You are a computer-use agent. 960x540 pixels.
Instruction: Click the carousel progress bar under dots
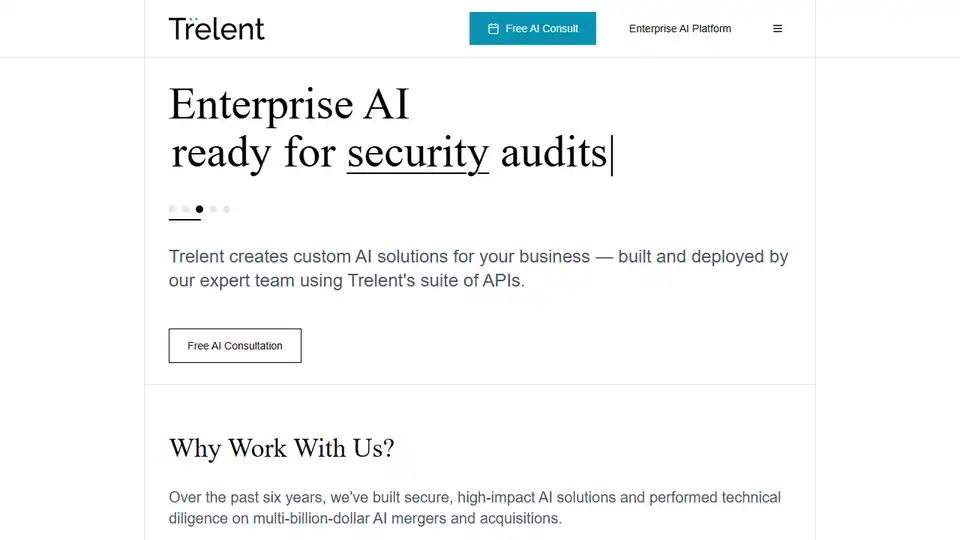[185, 219]
